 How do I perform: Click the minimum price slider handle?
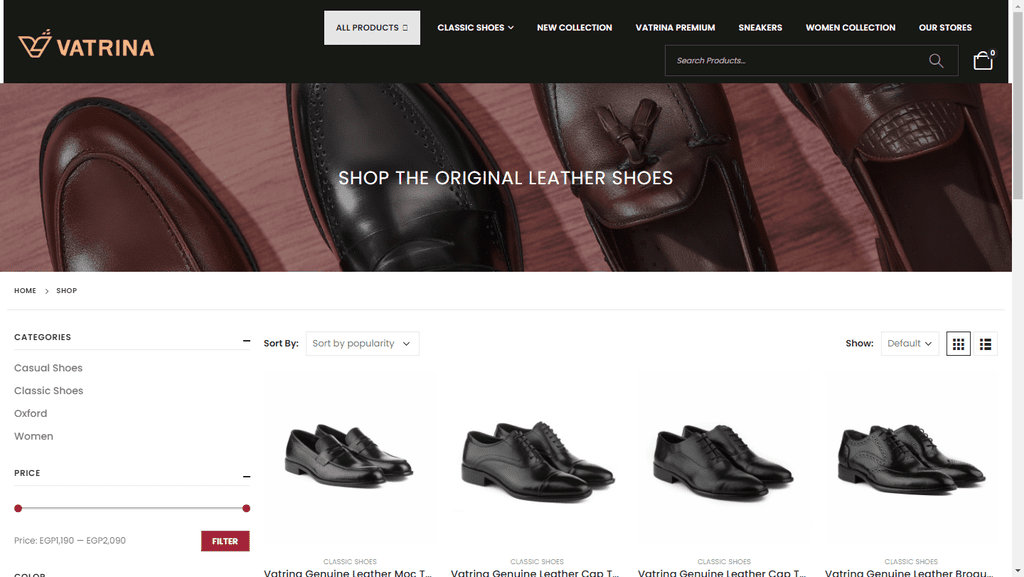pos(18,508)
